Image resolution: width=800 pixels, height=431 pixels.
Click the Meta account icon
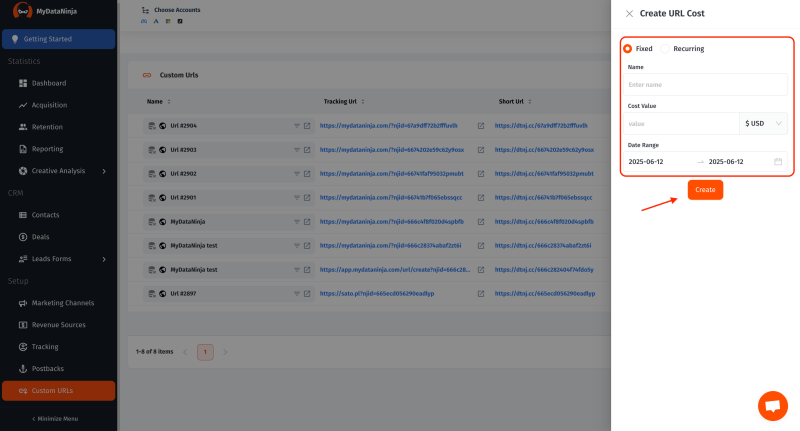pyautogui.click(x=144, y=21)
